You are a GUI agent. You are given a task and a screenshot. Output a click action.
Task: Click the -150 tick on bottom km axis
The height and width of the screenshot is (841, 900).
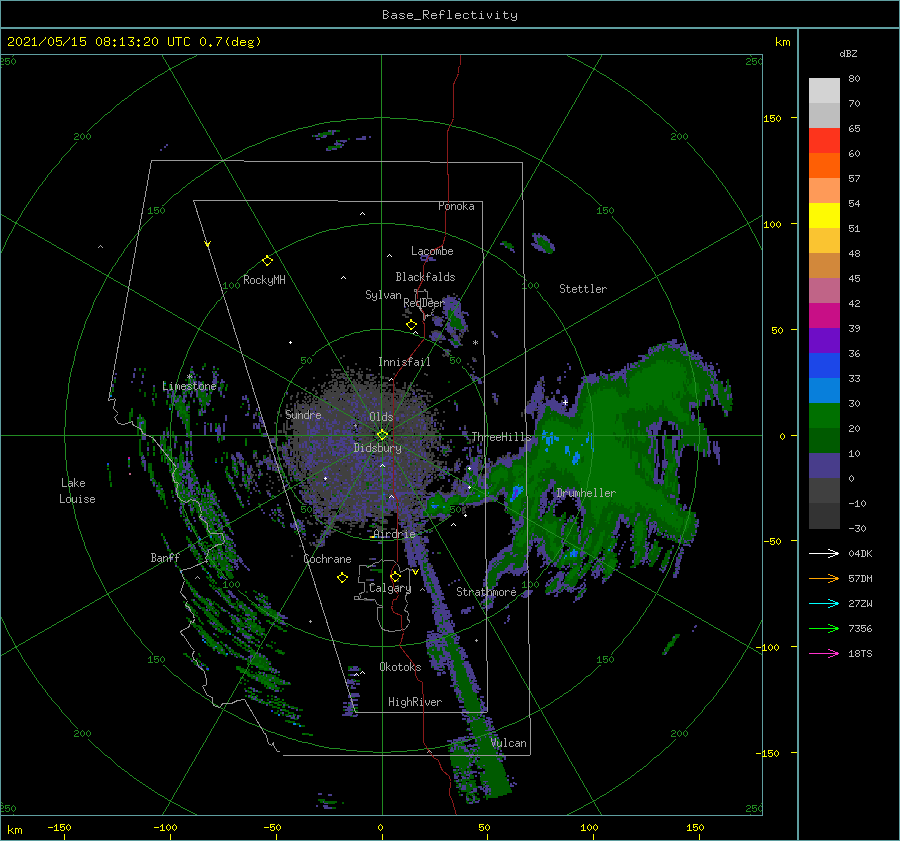[x=59, y=827]
